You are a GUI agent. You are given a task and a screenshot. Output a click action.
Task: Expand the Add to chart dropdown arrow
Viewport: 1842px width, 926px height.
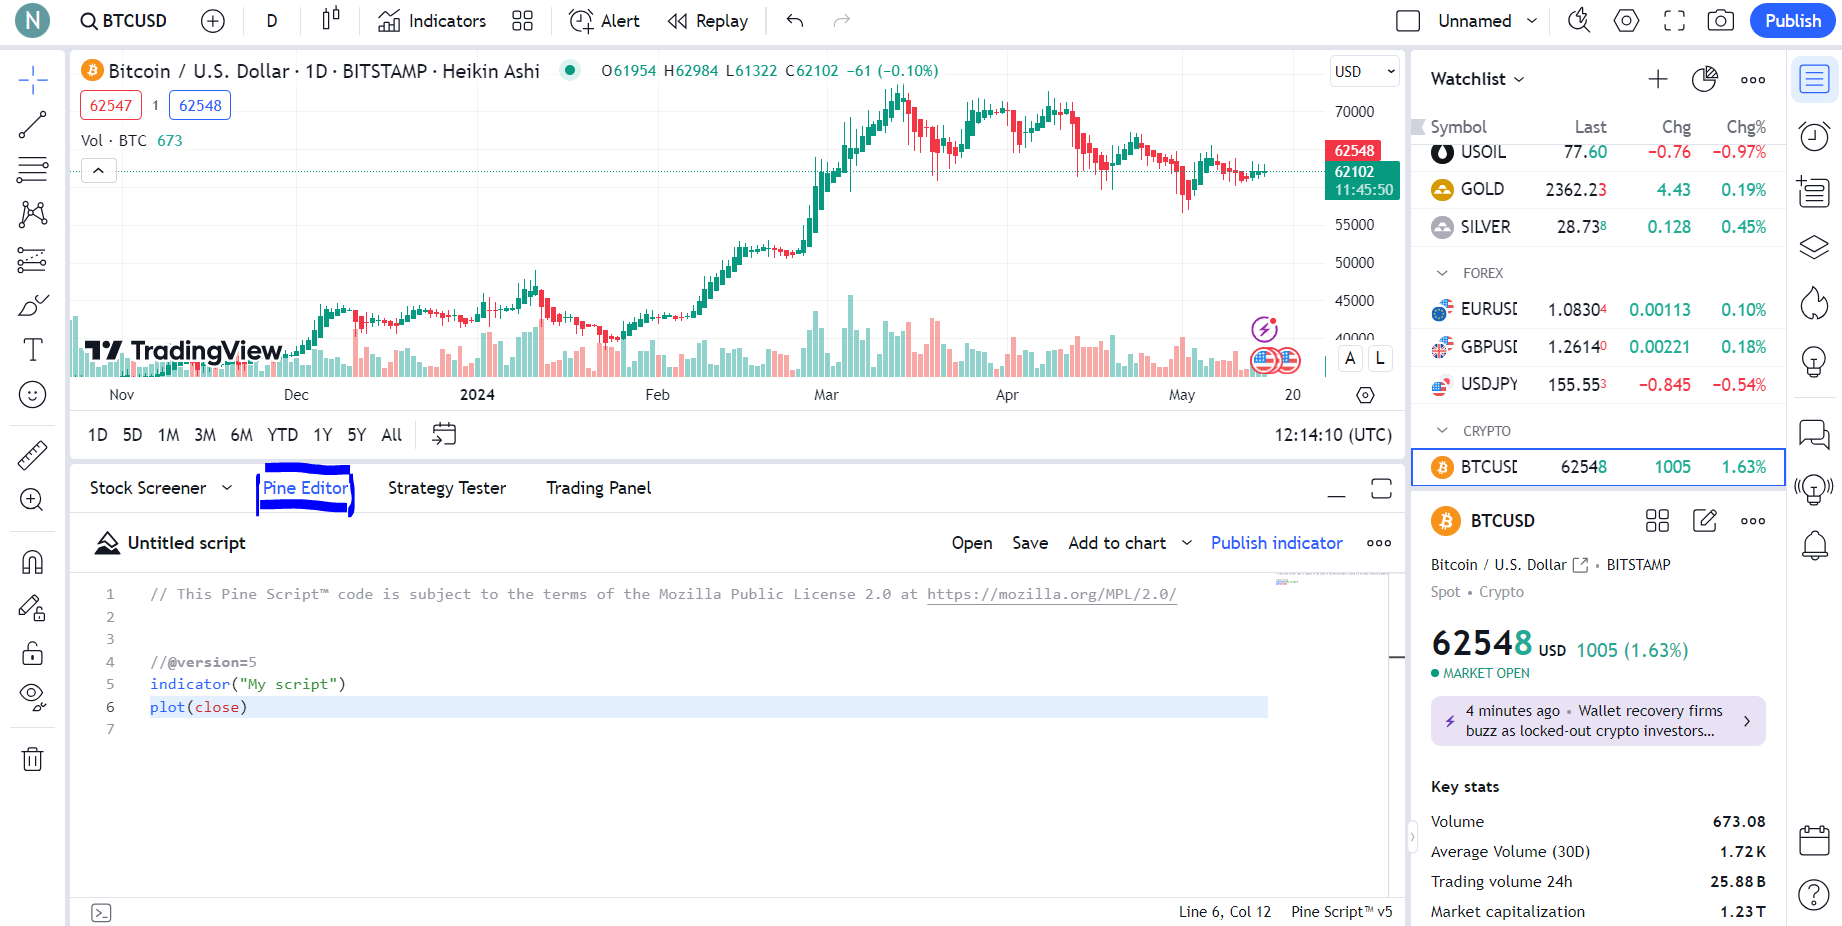tap(1187, 543)
